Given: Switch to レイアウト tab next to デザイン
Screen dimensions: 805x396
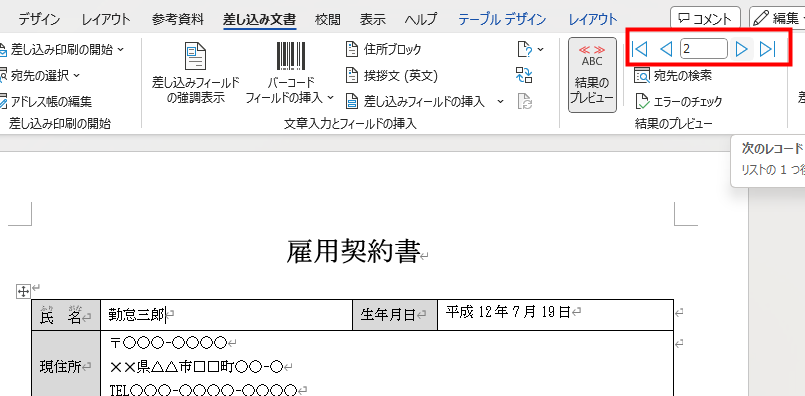Looking at the screenshot, I should tap(106, 20).
